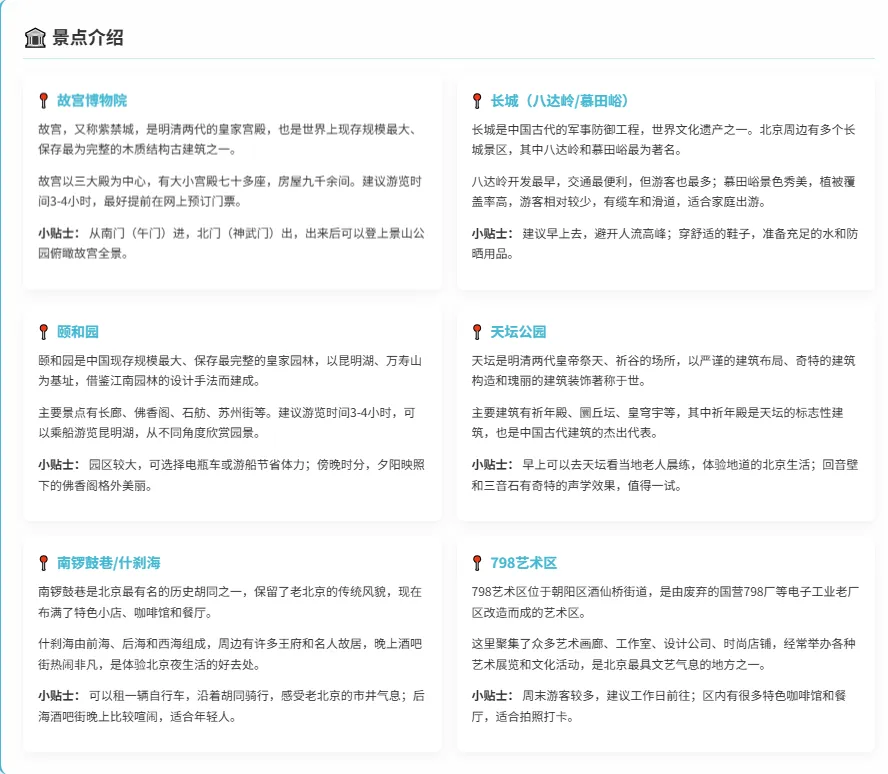Click the paragraph starting 南锣鼓巷是北京最有名的历史胡同
The image size is (888, 774).
tap(230, 602)
